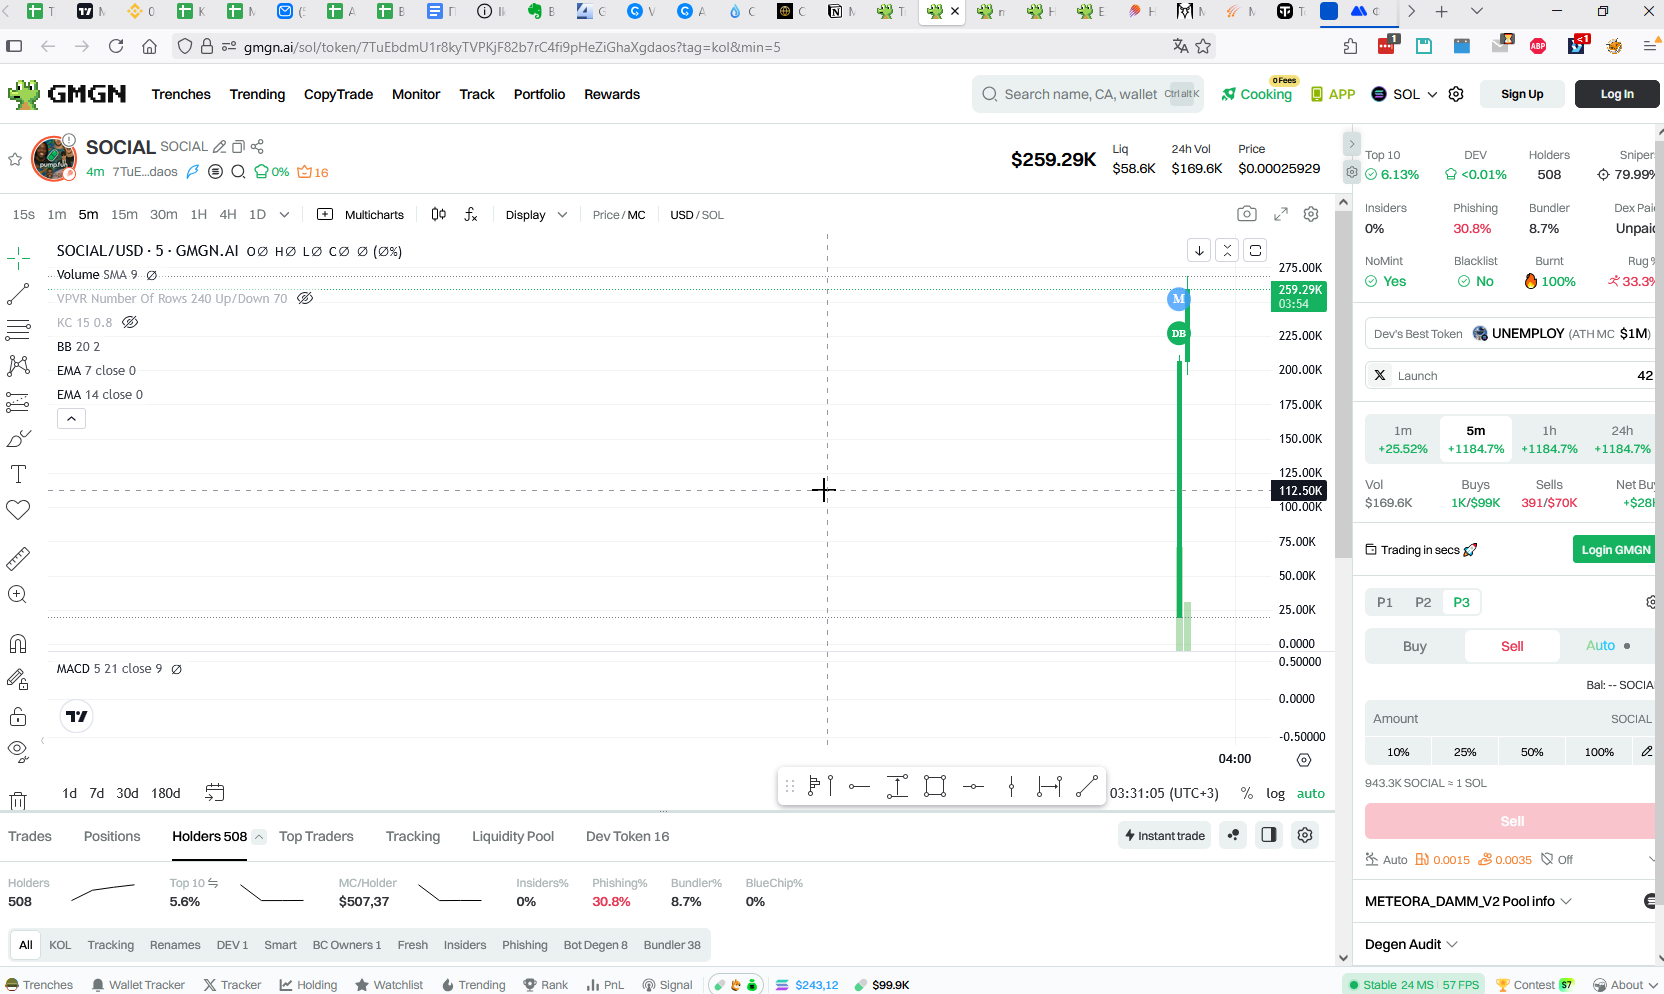Set sell amount to 50%

1532,752
